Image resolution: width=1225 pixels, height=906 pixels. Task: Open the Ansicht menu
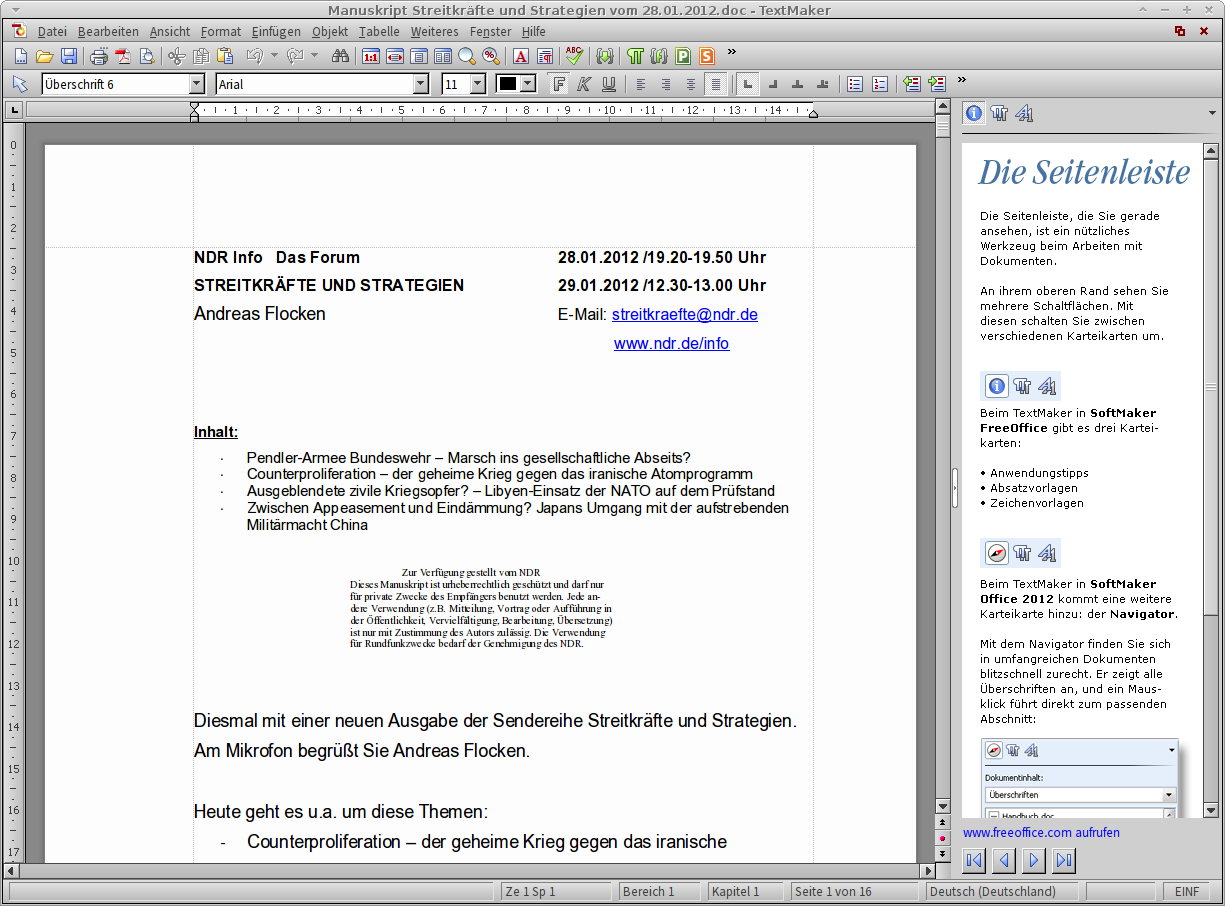click(x=170, y=32)
